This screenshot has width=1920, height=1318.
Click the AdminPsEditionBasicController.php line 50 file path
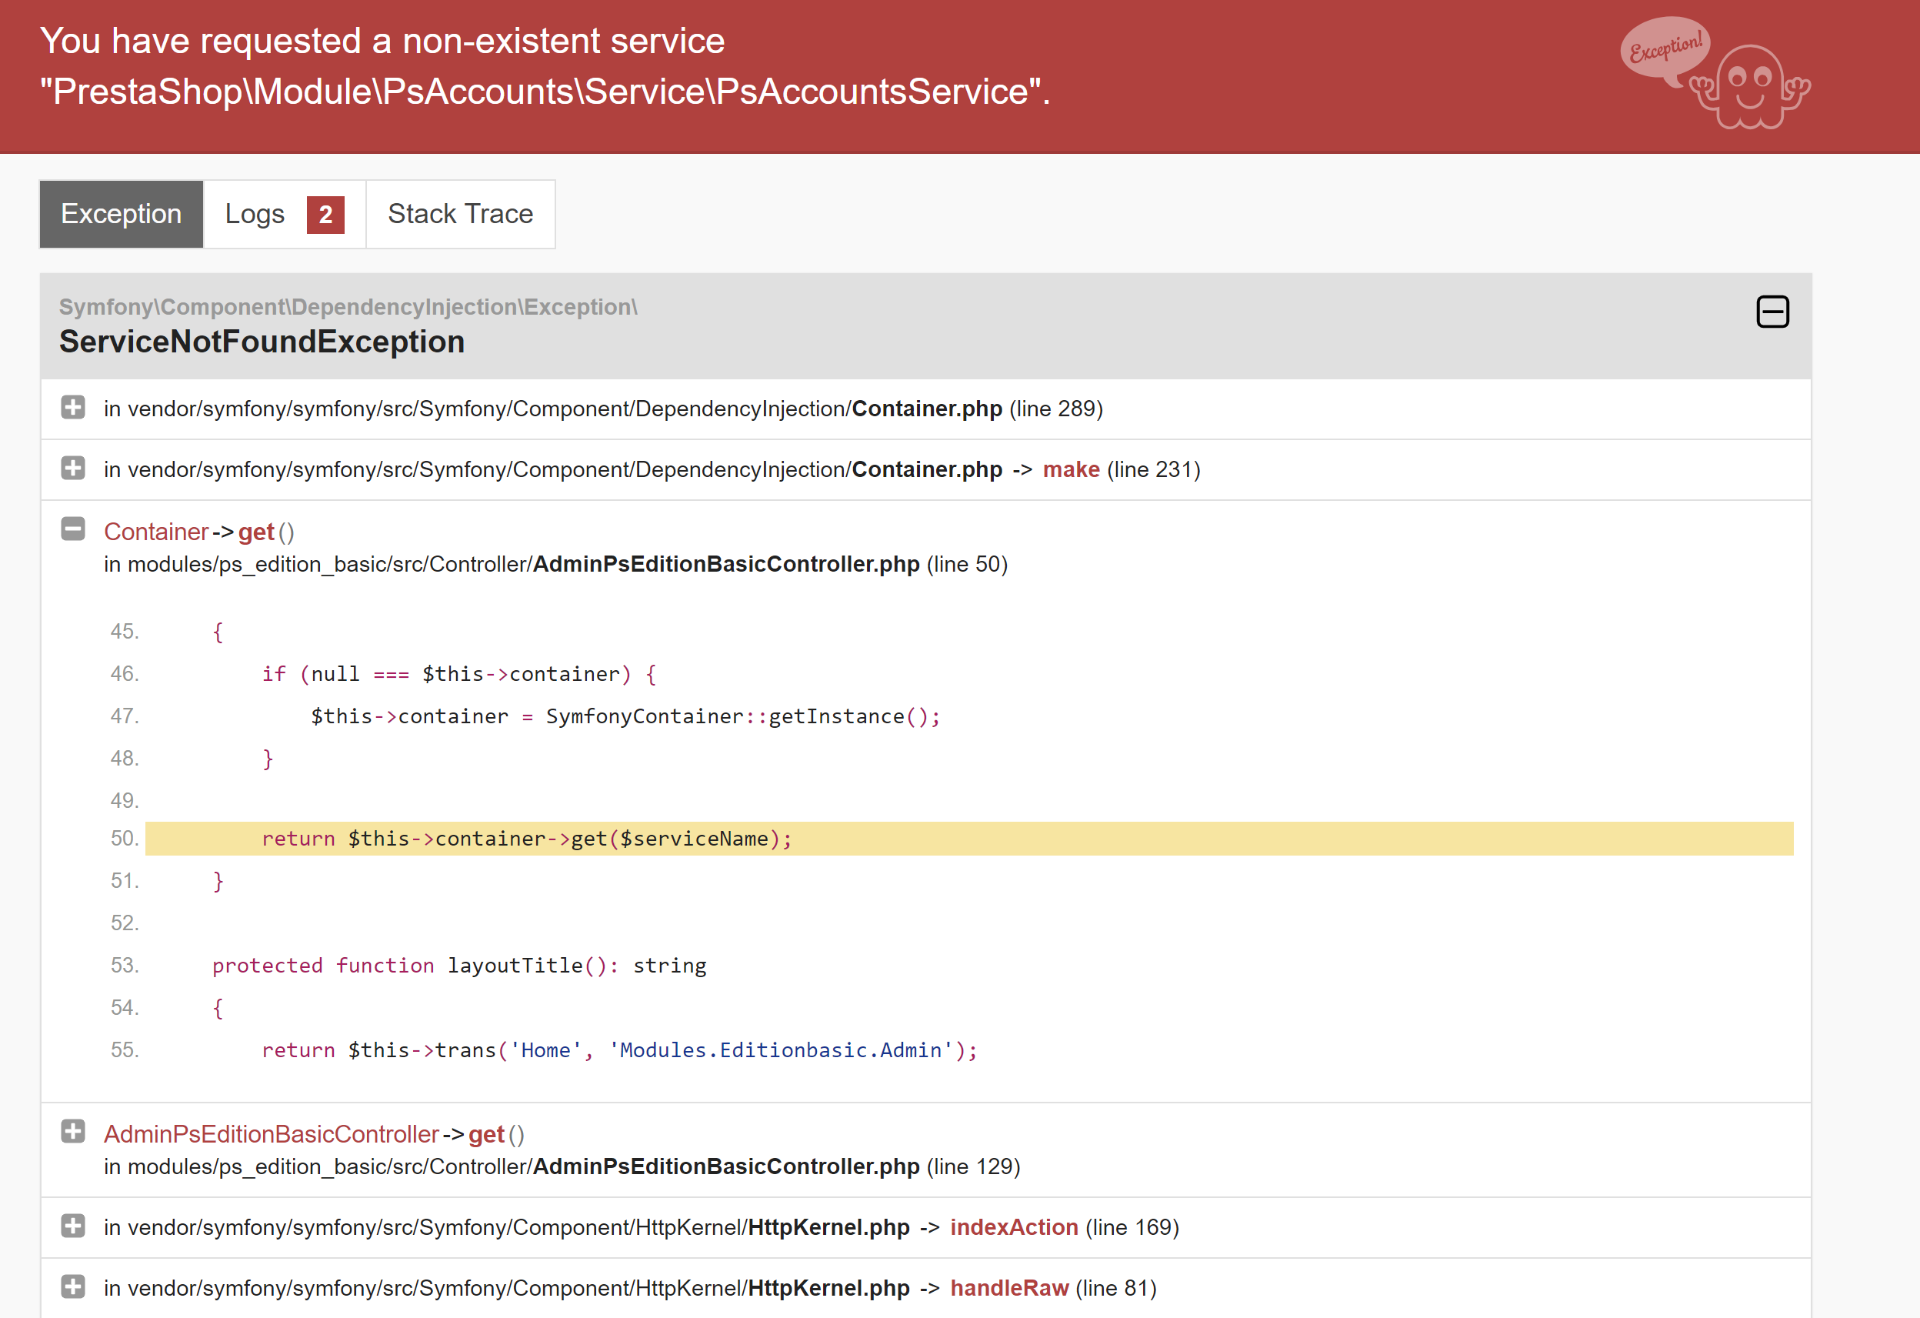(555, 565)
